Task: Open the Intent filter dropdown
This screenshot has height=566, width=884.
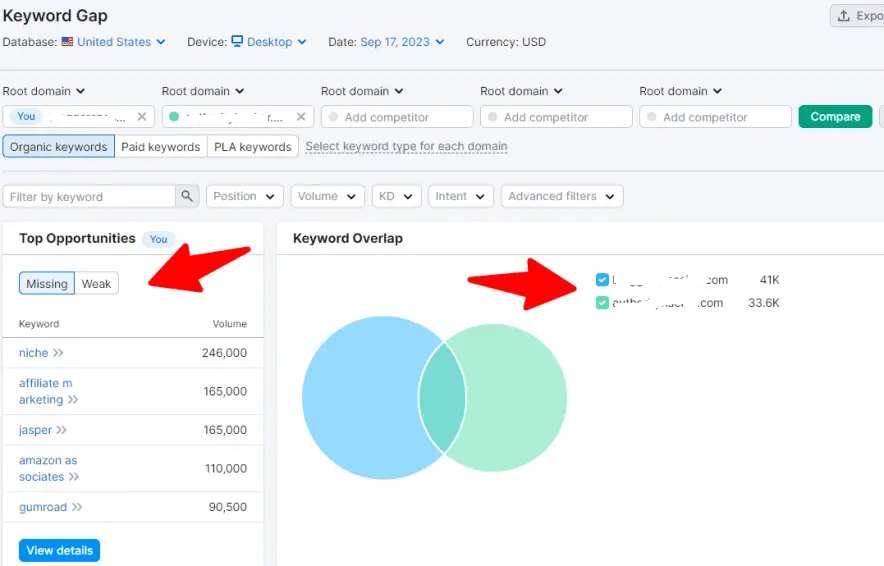Action: (461, 196)
